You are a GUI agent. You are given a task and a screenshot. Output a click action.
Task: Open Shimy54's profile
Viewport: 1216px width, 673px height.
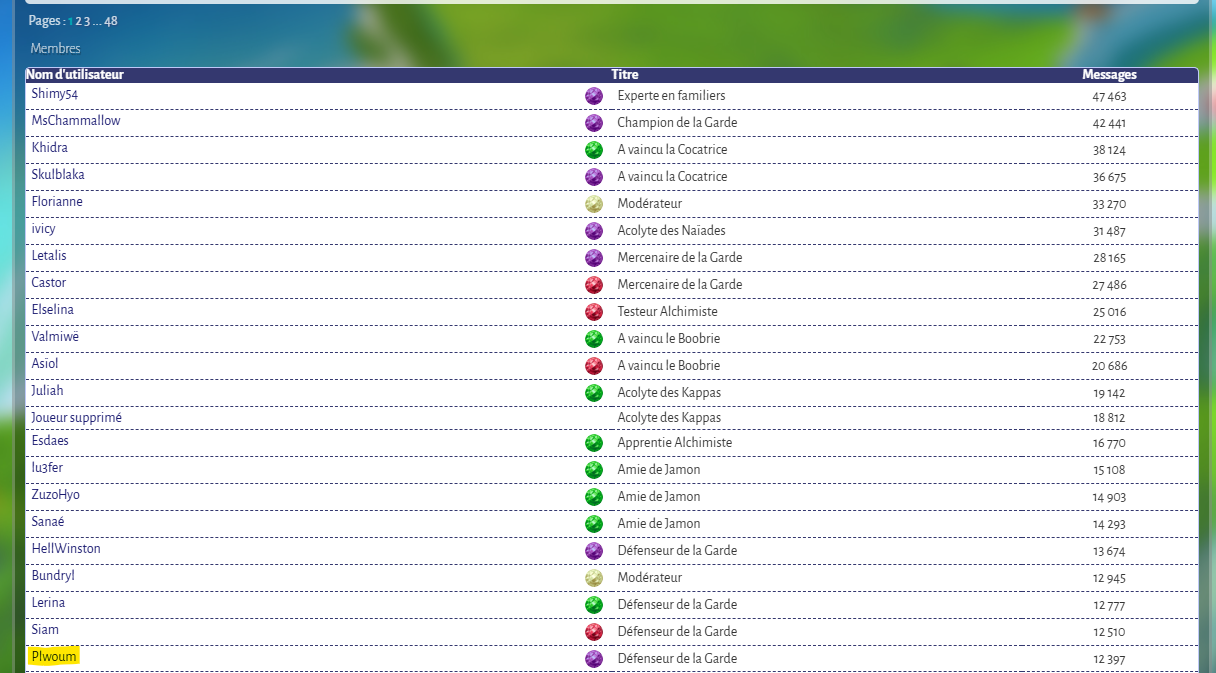(x=54, y=94)
